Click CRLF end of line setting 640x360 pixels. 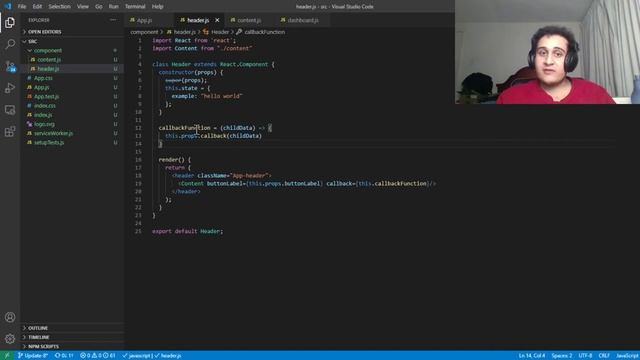point(604,356)
